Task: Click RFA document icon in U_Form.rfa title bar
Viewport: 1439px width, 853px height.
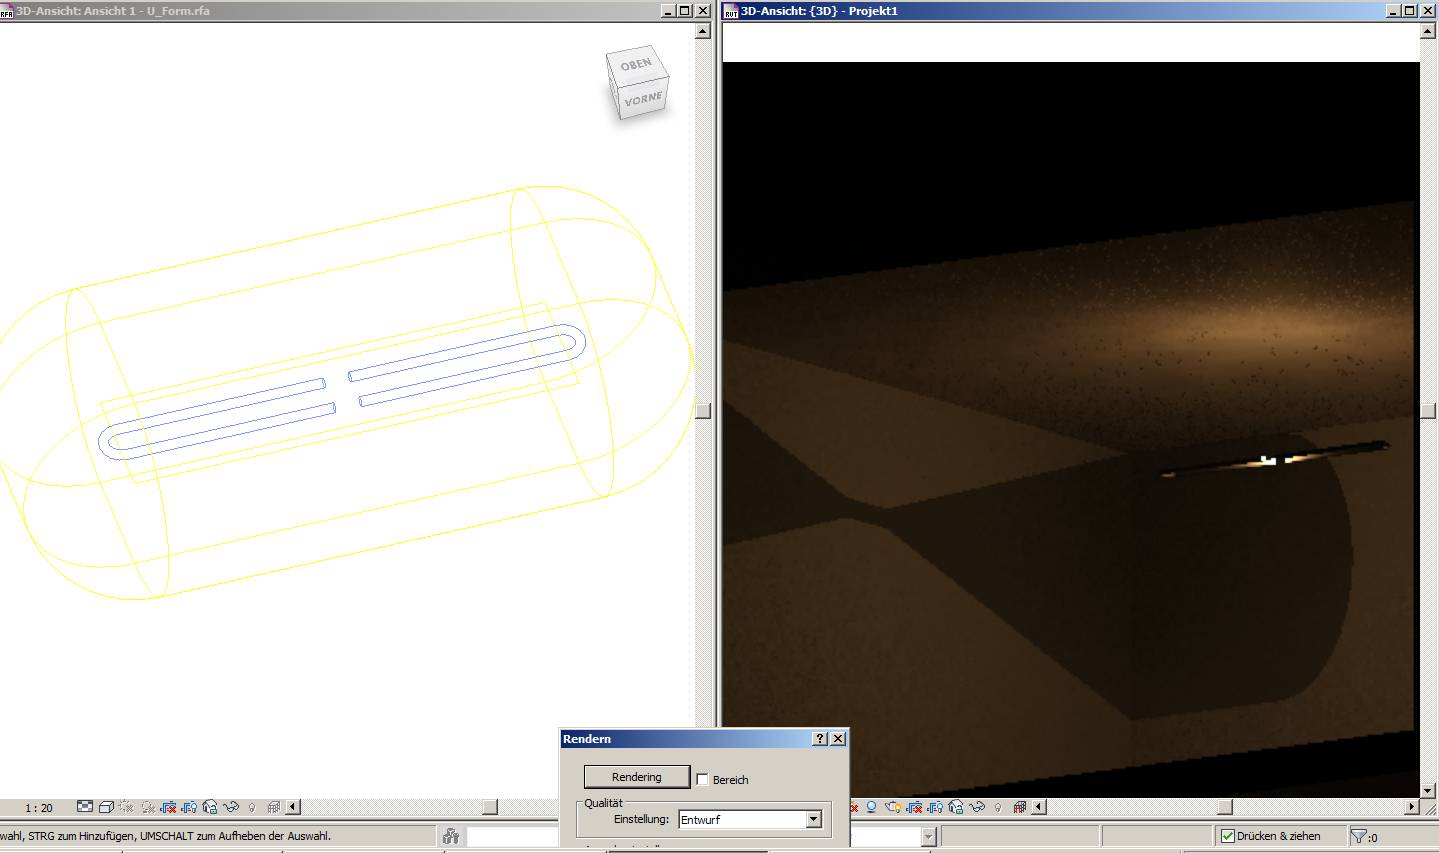Action: (x=7, y=11)
